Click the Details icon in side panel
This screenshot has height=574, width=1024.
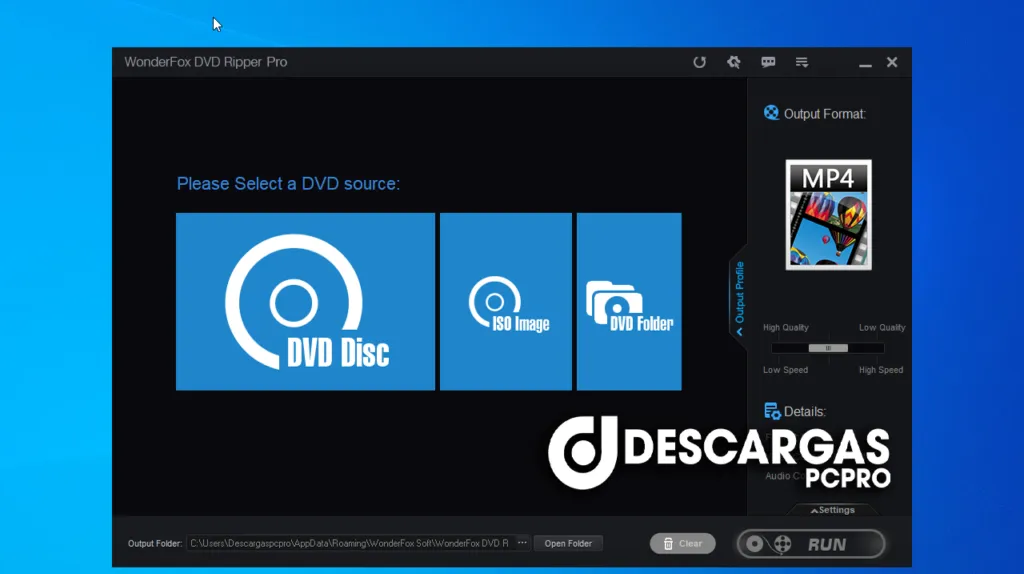point(772,411)
